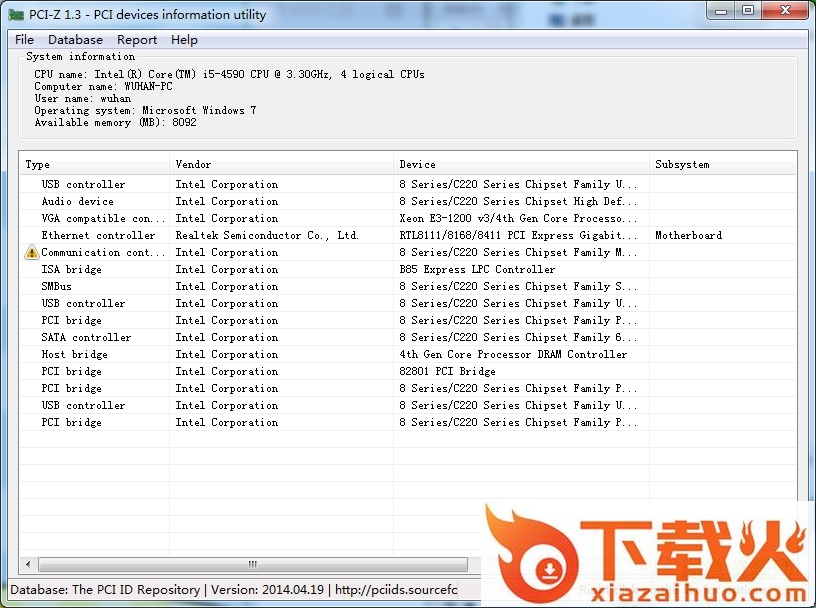Screen dimensions: 816x608
Task: Click the Operating system Microsoft Windows 7 line
Action: (145, 110)
